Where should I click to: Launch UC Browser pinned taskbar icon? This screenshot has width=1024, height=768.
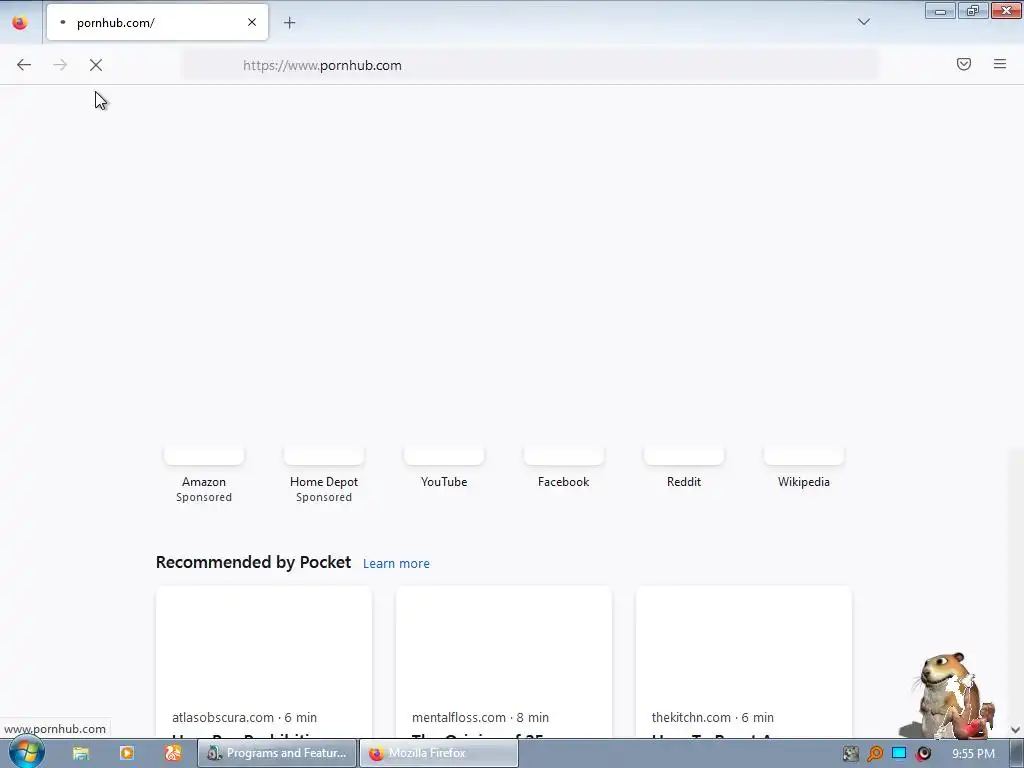tap(173, 753)
